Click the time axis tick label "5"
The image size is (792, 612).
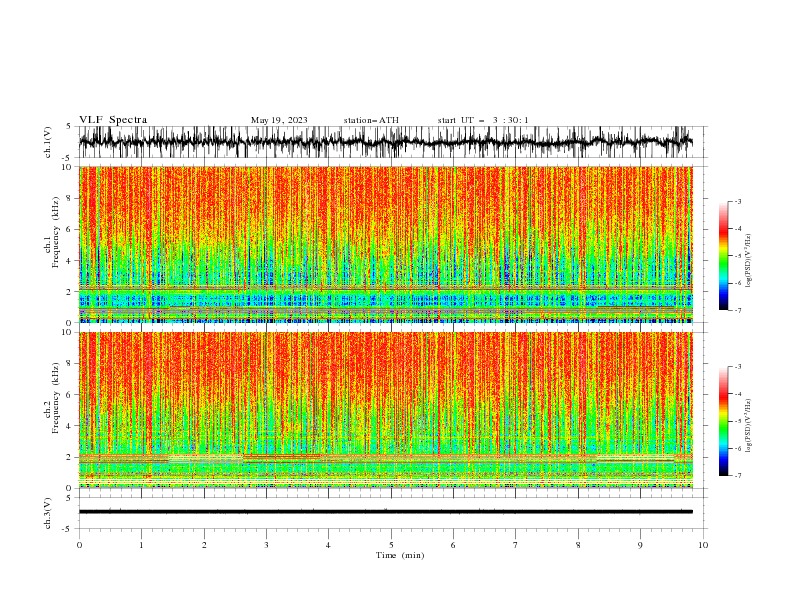391,545
